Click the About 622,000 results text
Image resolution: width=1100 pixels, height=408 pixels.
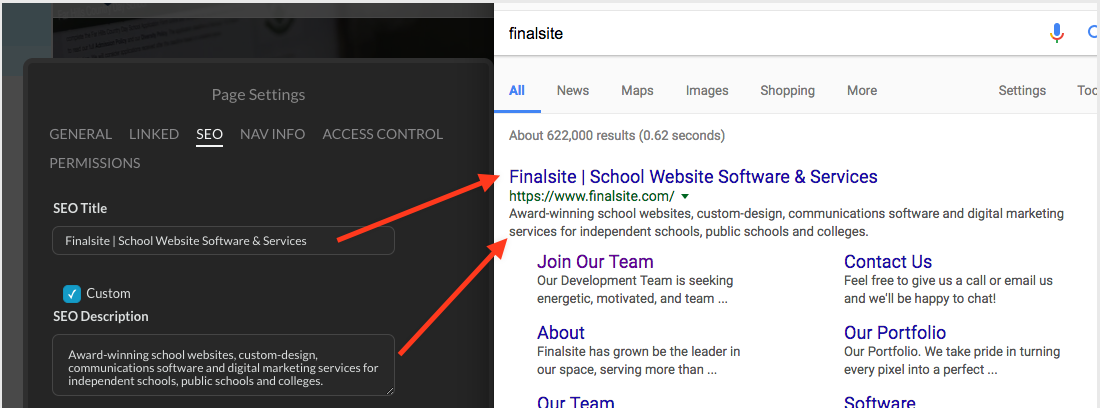pos(617,135)
